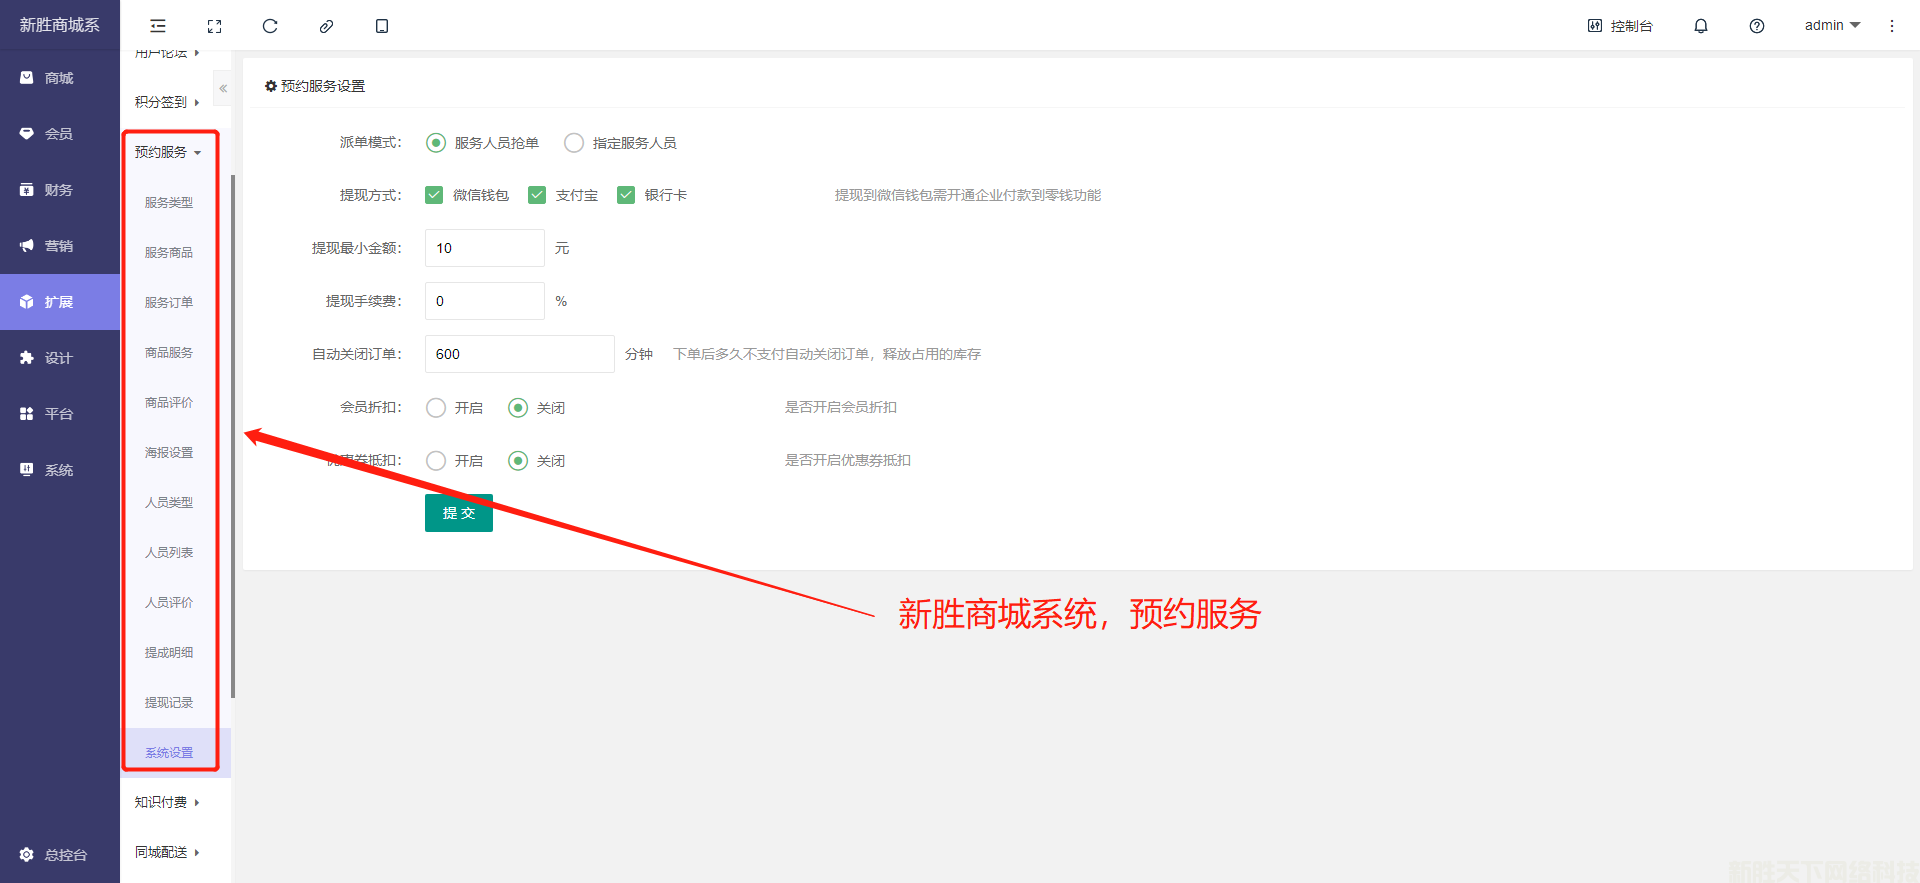This screenshot has width=1920, height=883.
Task: Click the link icon in top toolbar
Action: pyautogui.click(x=326, y=26)
